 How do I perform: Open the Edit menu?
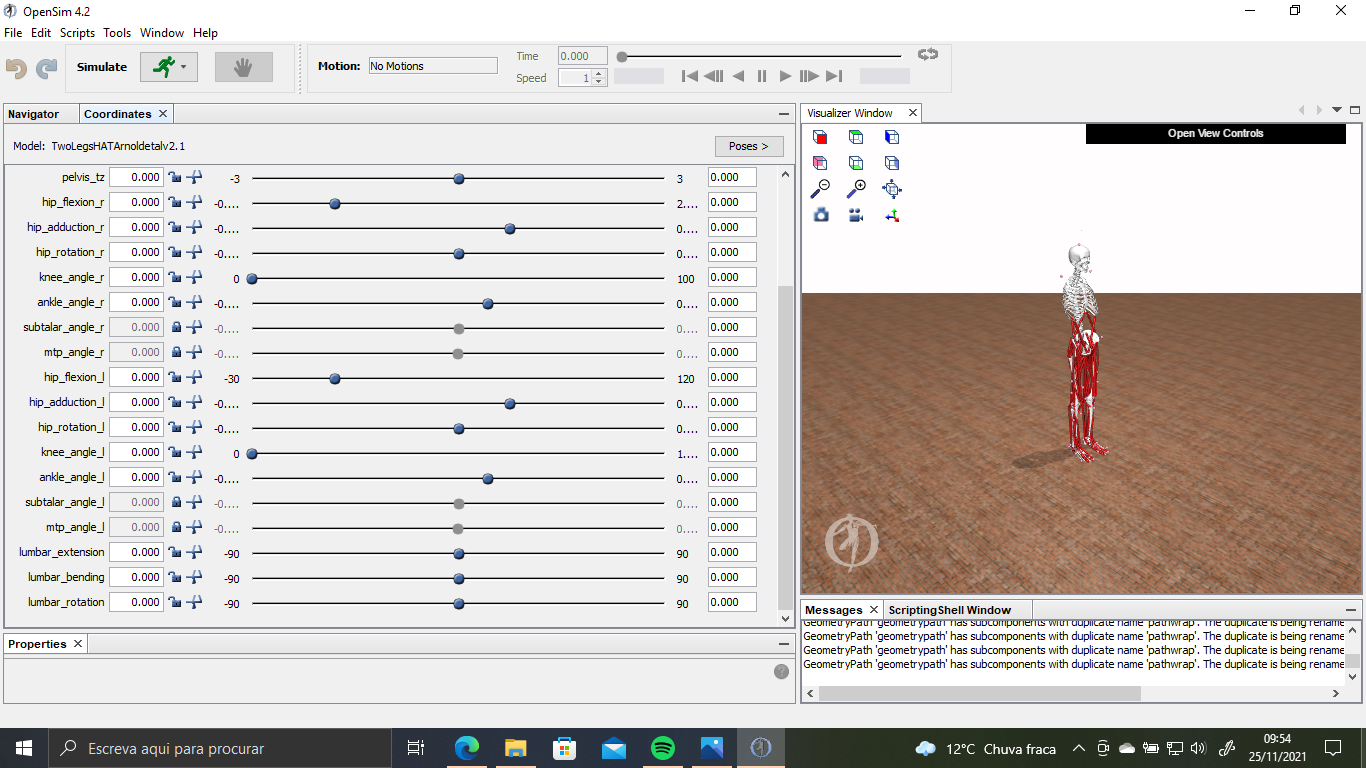(x=41, y=33)
